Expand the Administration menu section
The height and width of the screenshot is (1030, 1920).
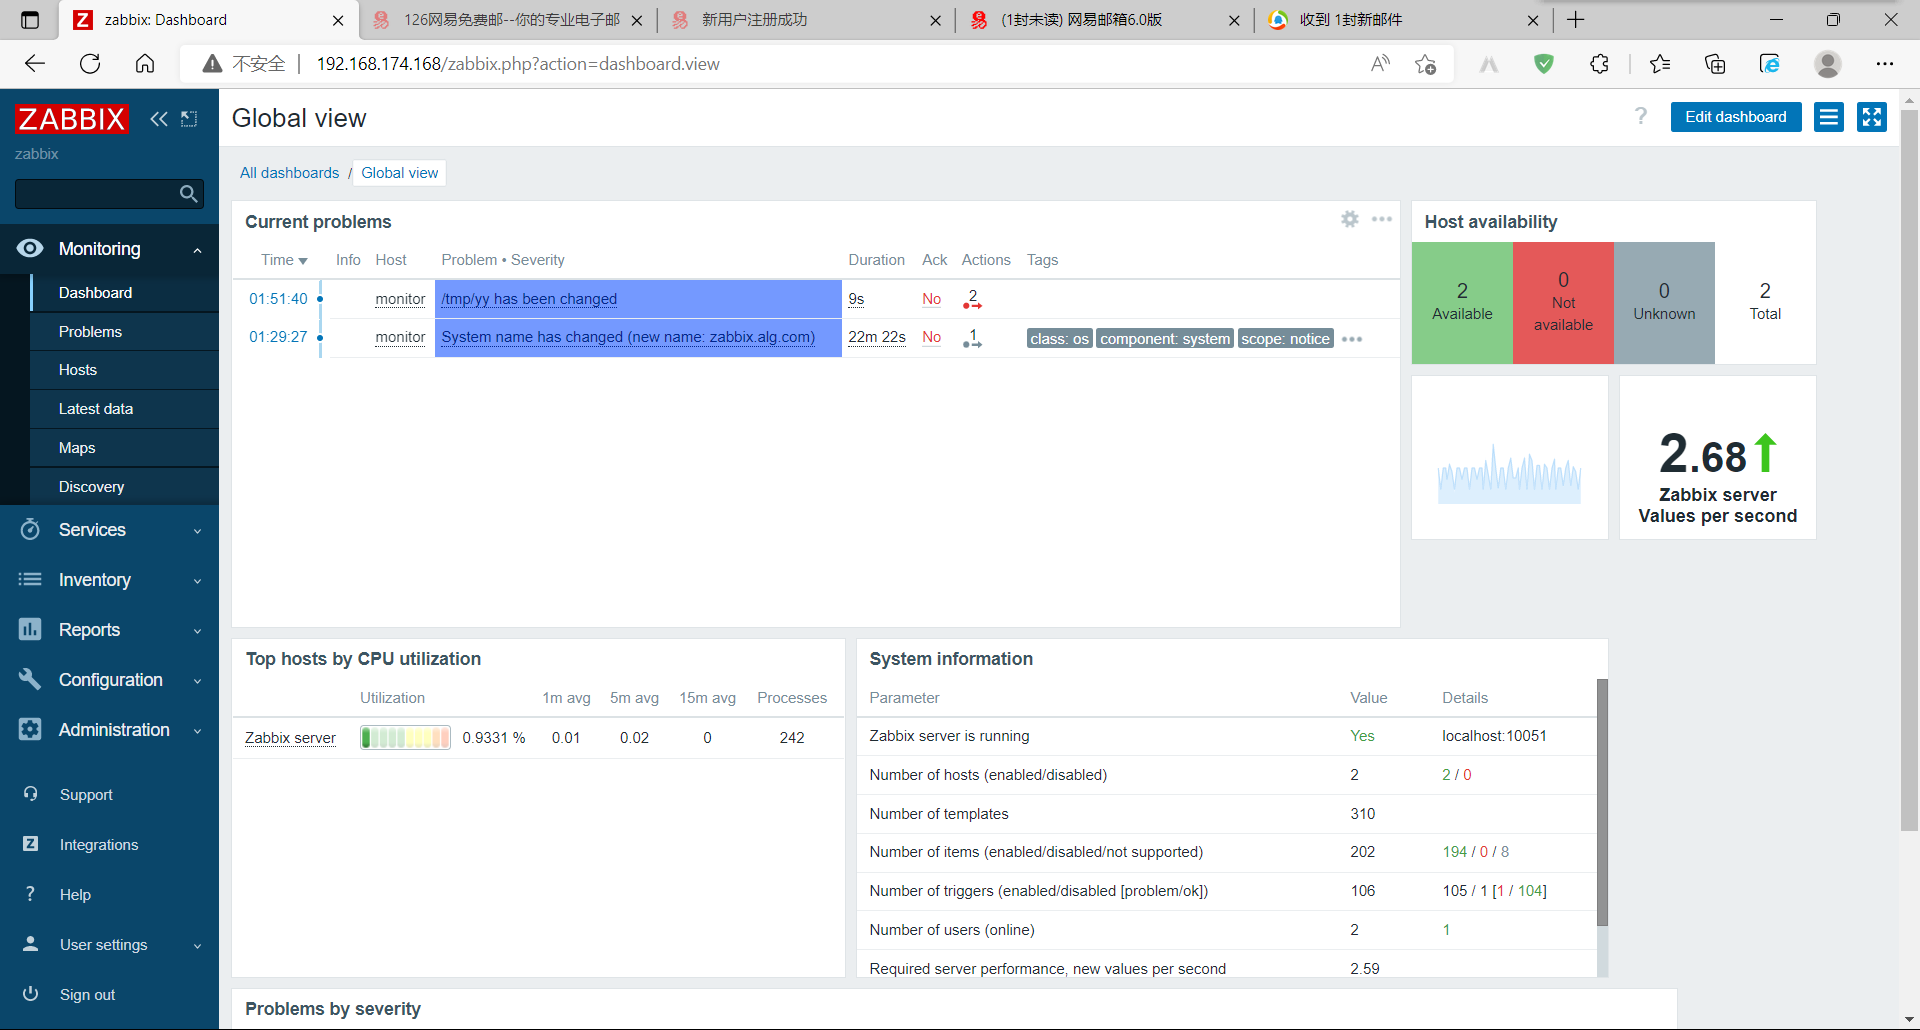click(x=109, y=730)
